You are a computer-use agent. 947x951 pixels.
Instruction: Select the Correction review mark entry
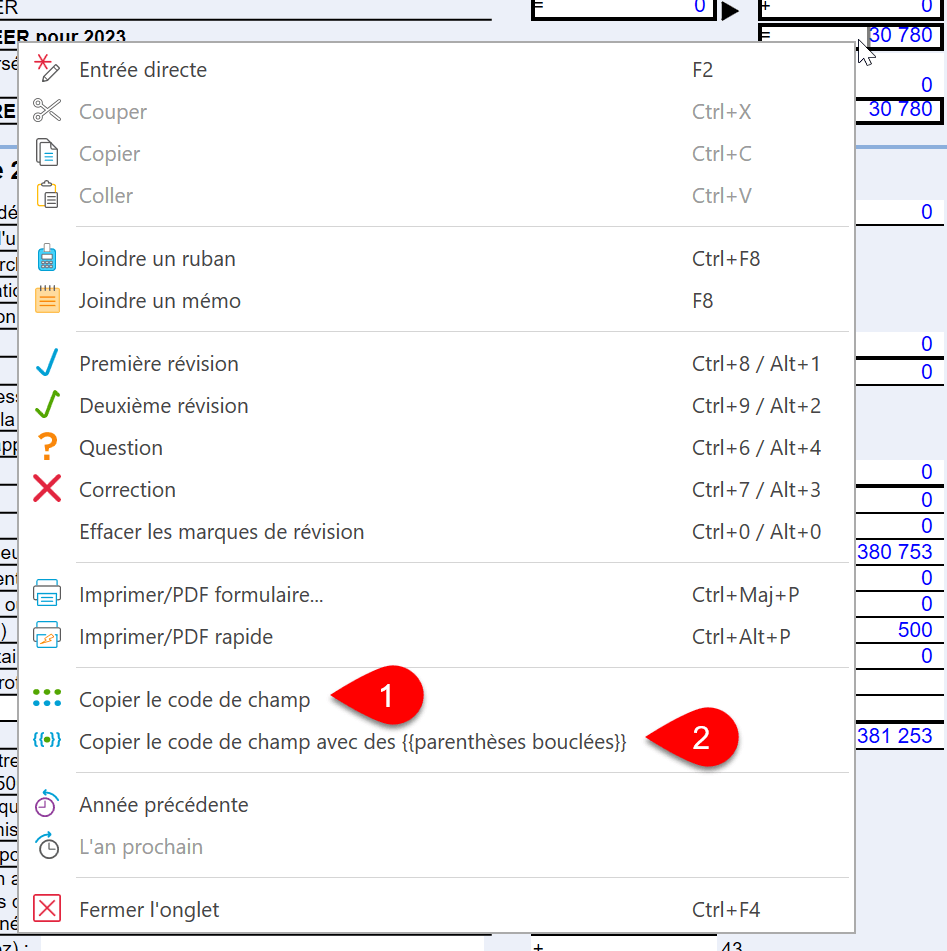[x=436, y=489]
